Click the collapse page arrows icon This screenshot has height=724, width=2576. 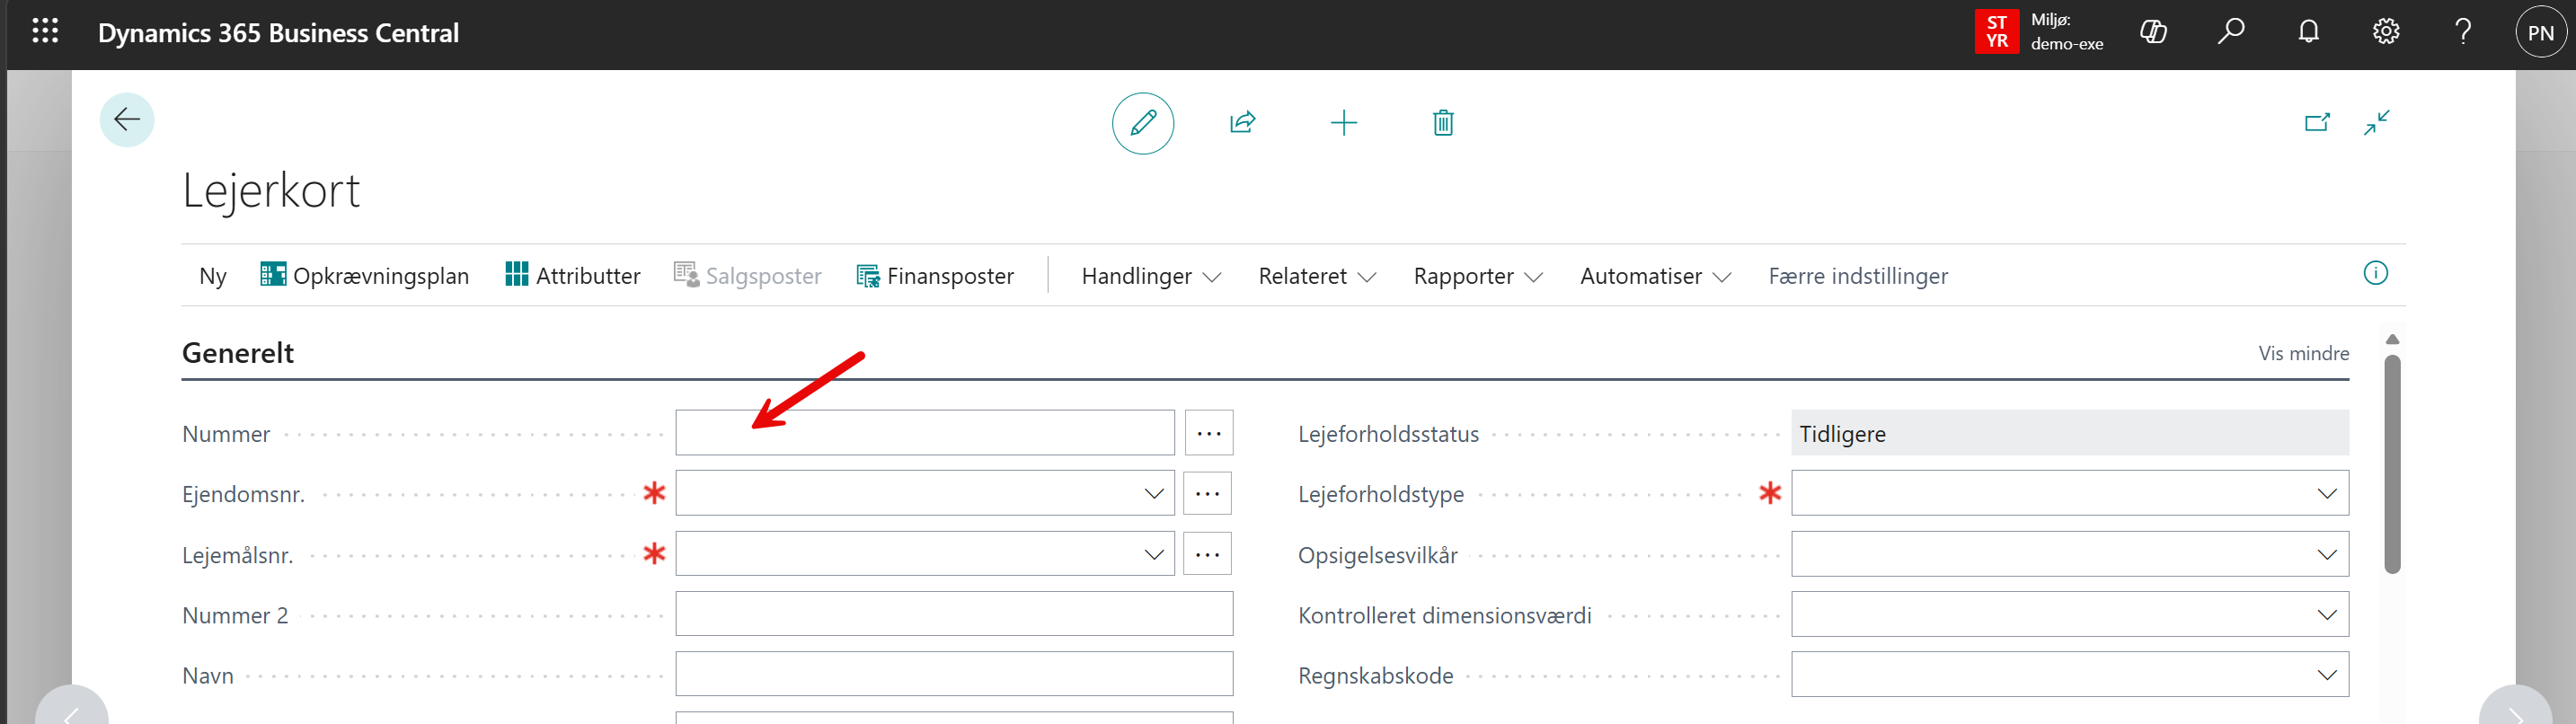point(2376,123)
